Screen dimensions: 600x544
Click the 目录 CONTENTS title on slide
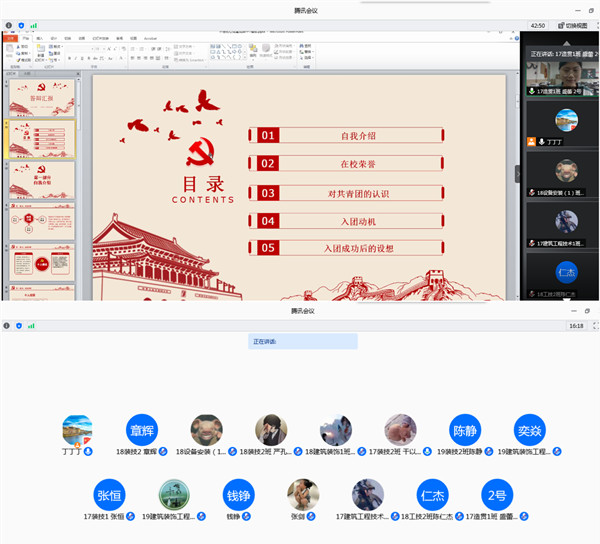(x=203, y=190)
